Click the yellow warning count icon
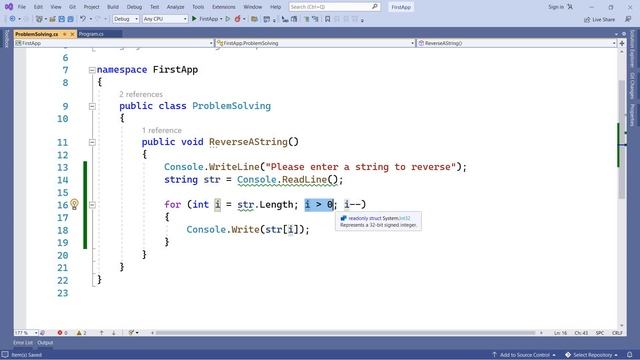The image size is (640, 360). point(79,333)
